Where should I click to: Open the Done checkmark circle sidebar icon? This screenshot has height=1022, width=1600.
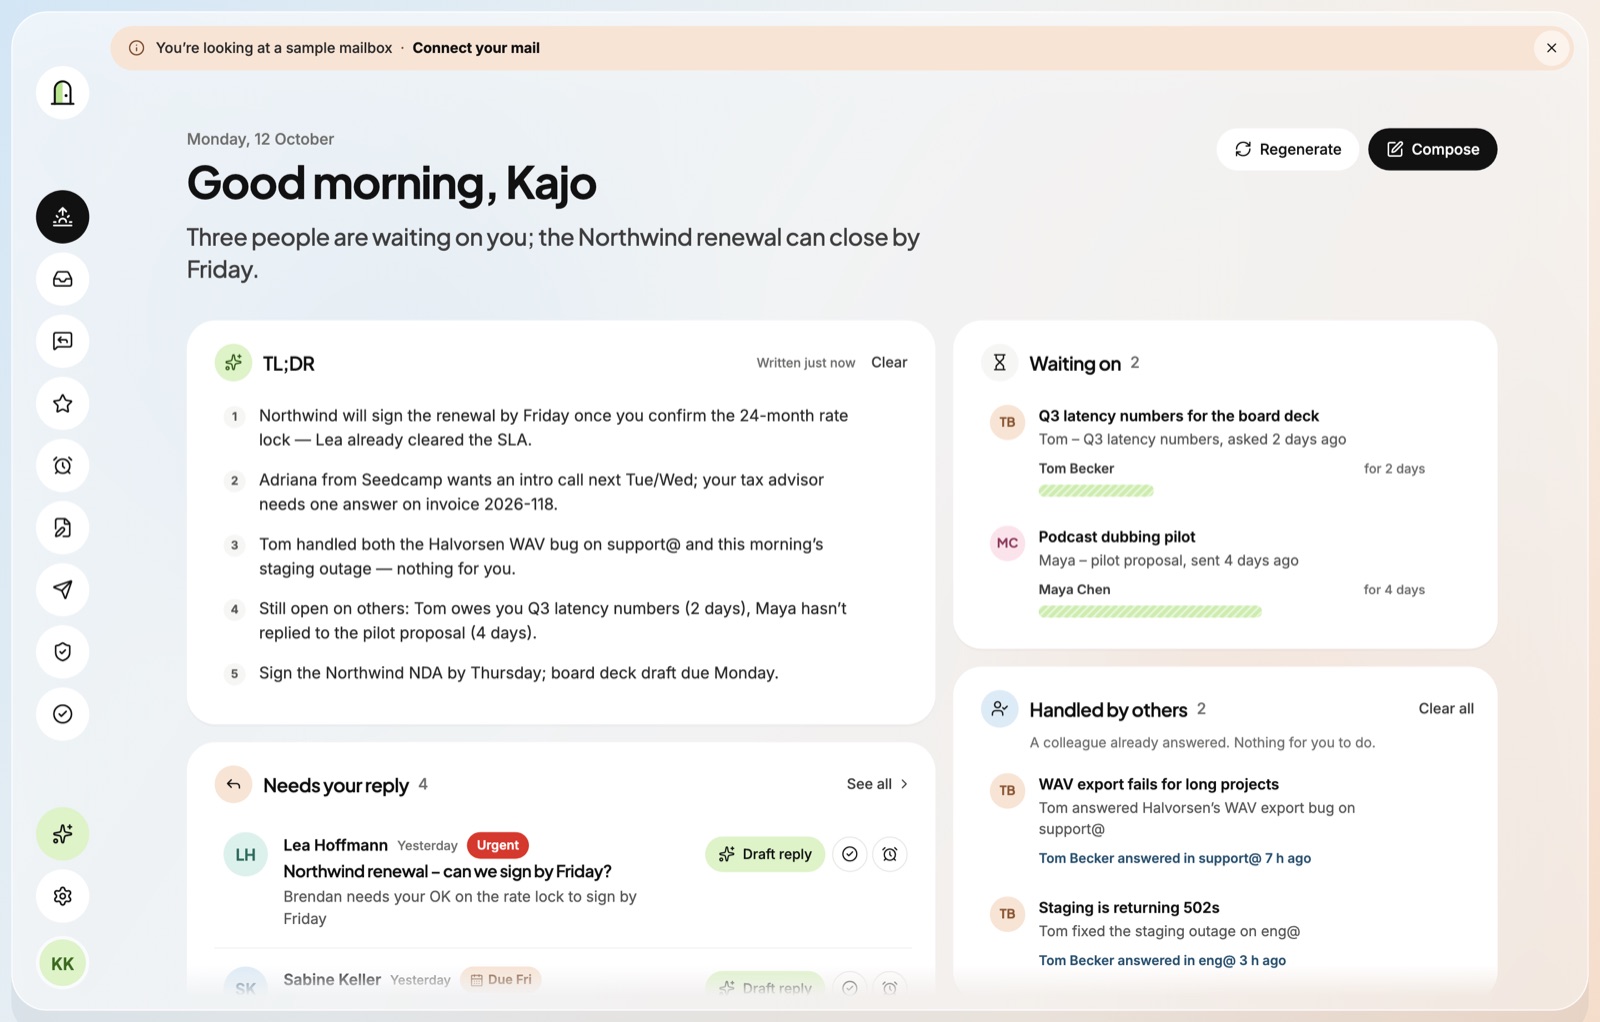point(62,714)
